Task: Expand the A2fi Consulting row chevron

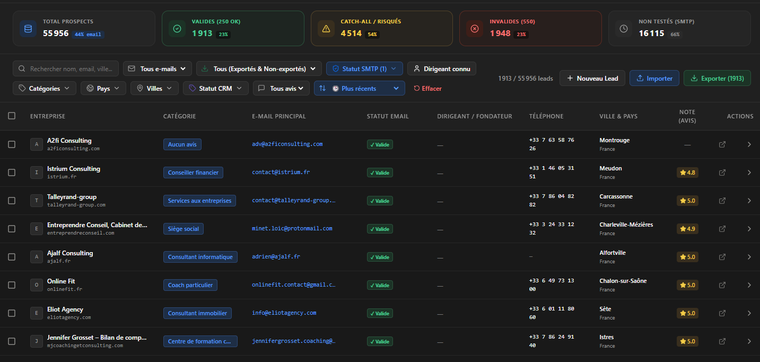Action: 749,144
